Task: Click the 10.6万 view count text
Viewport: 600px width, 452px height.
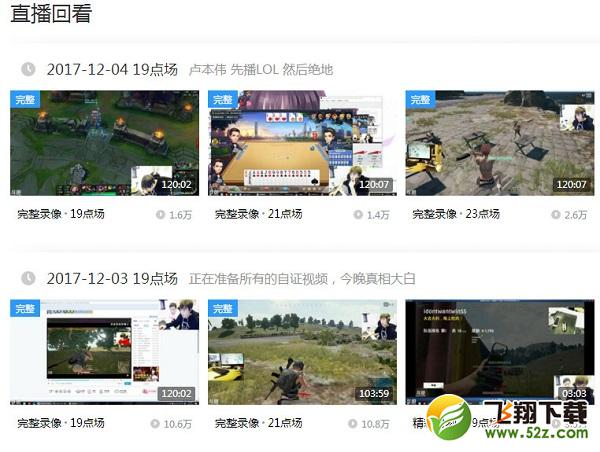Action: [x=178, y=424]
